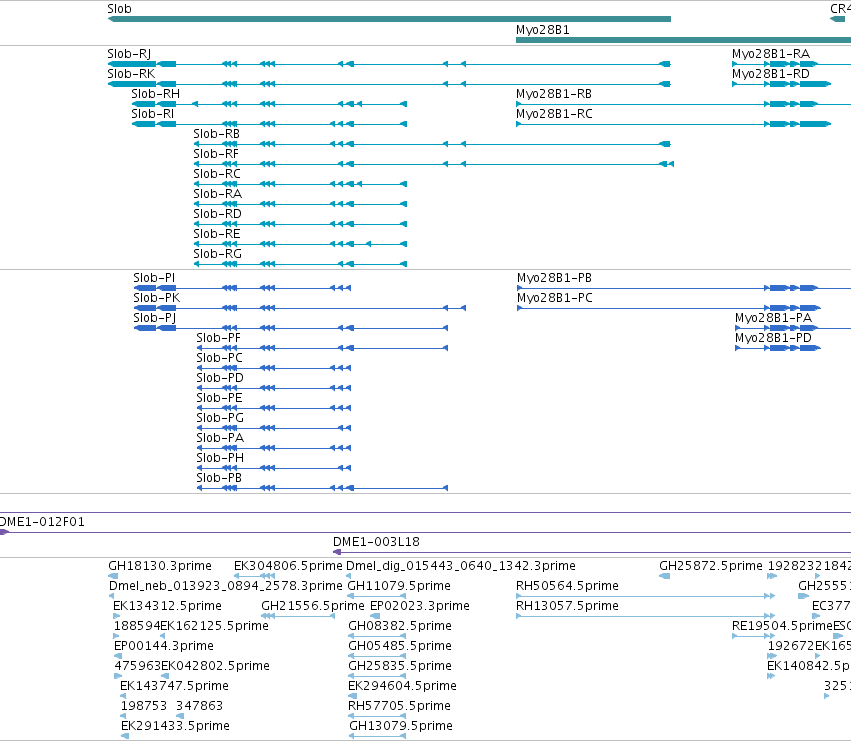Click the EK140842 EST label
Screen dimensions: 851x741
point(809,667)
